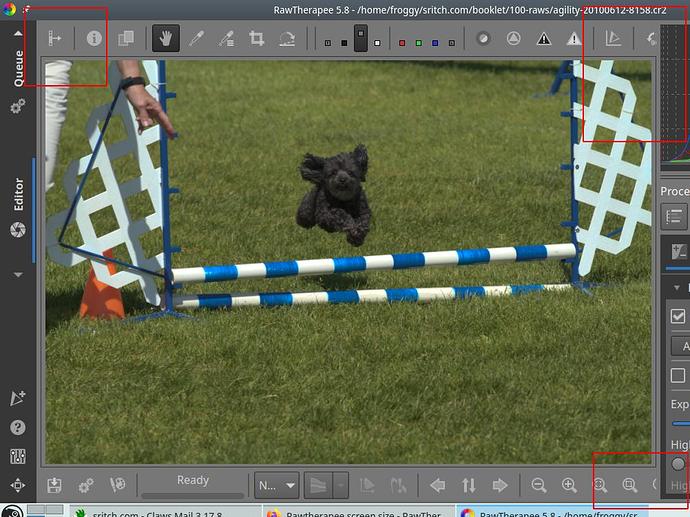Viewport: 690px width, 517px height.
Task: Check the empty checkbox above Exp label
Action: [x=678, y=376]
